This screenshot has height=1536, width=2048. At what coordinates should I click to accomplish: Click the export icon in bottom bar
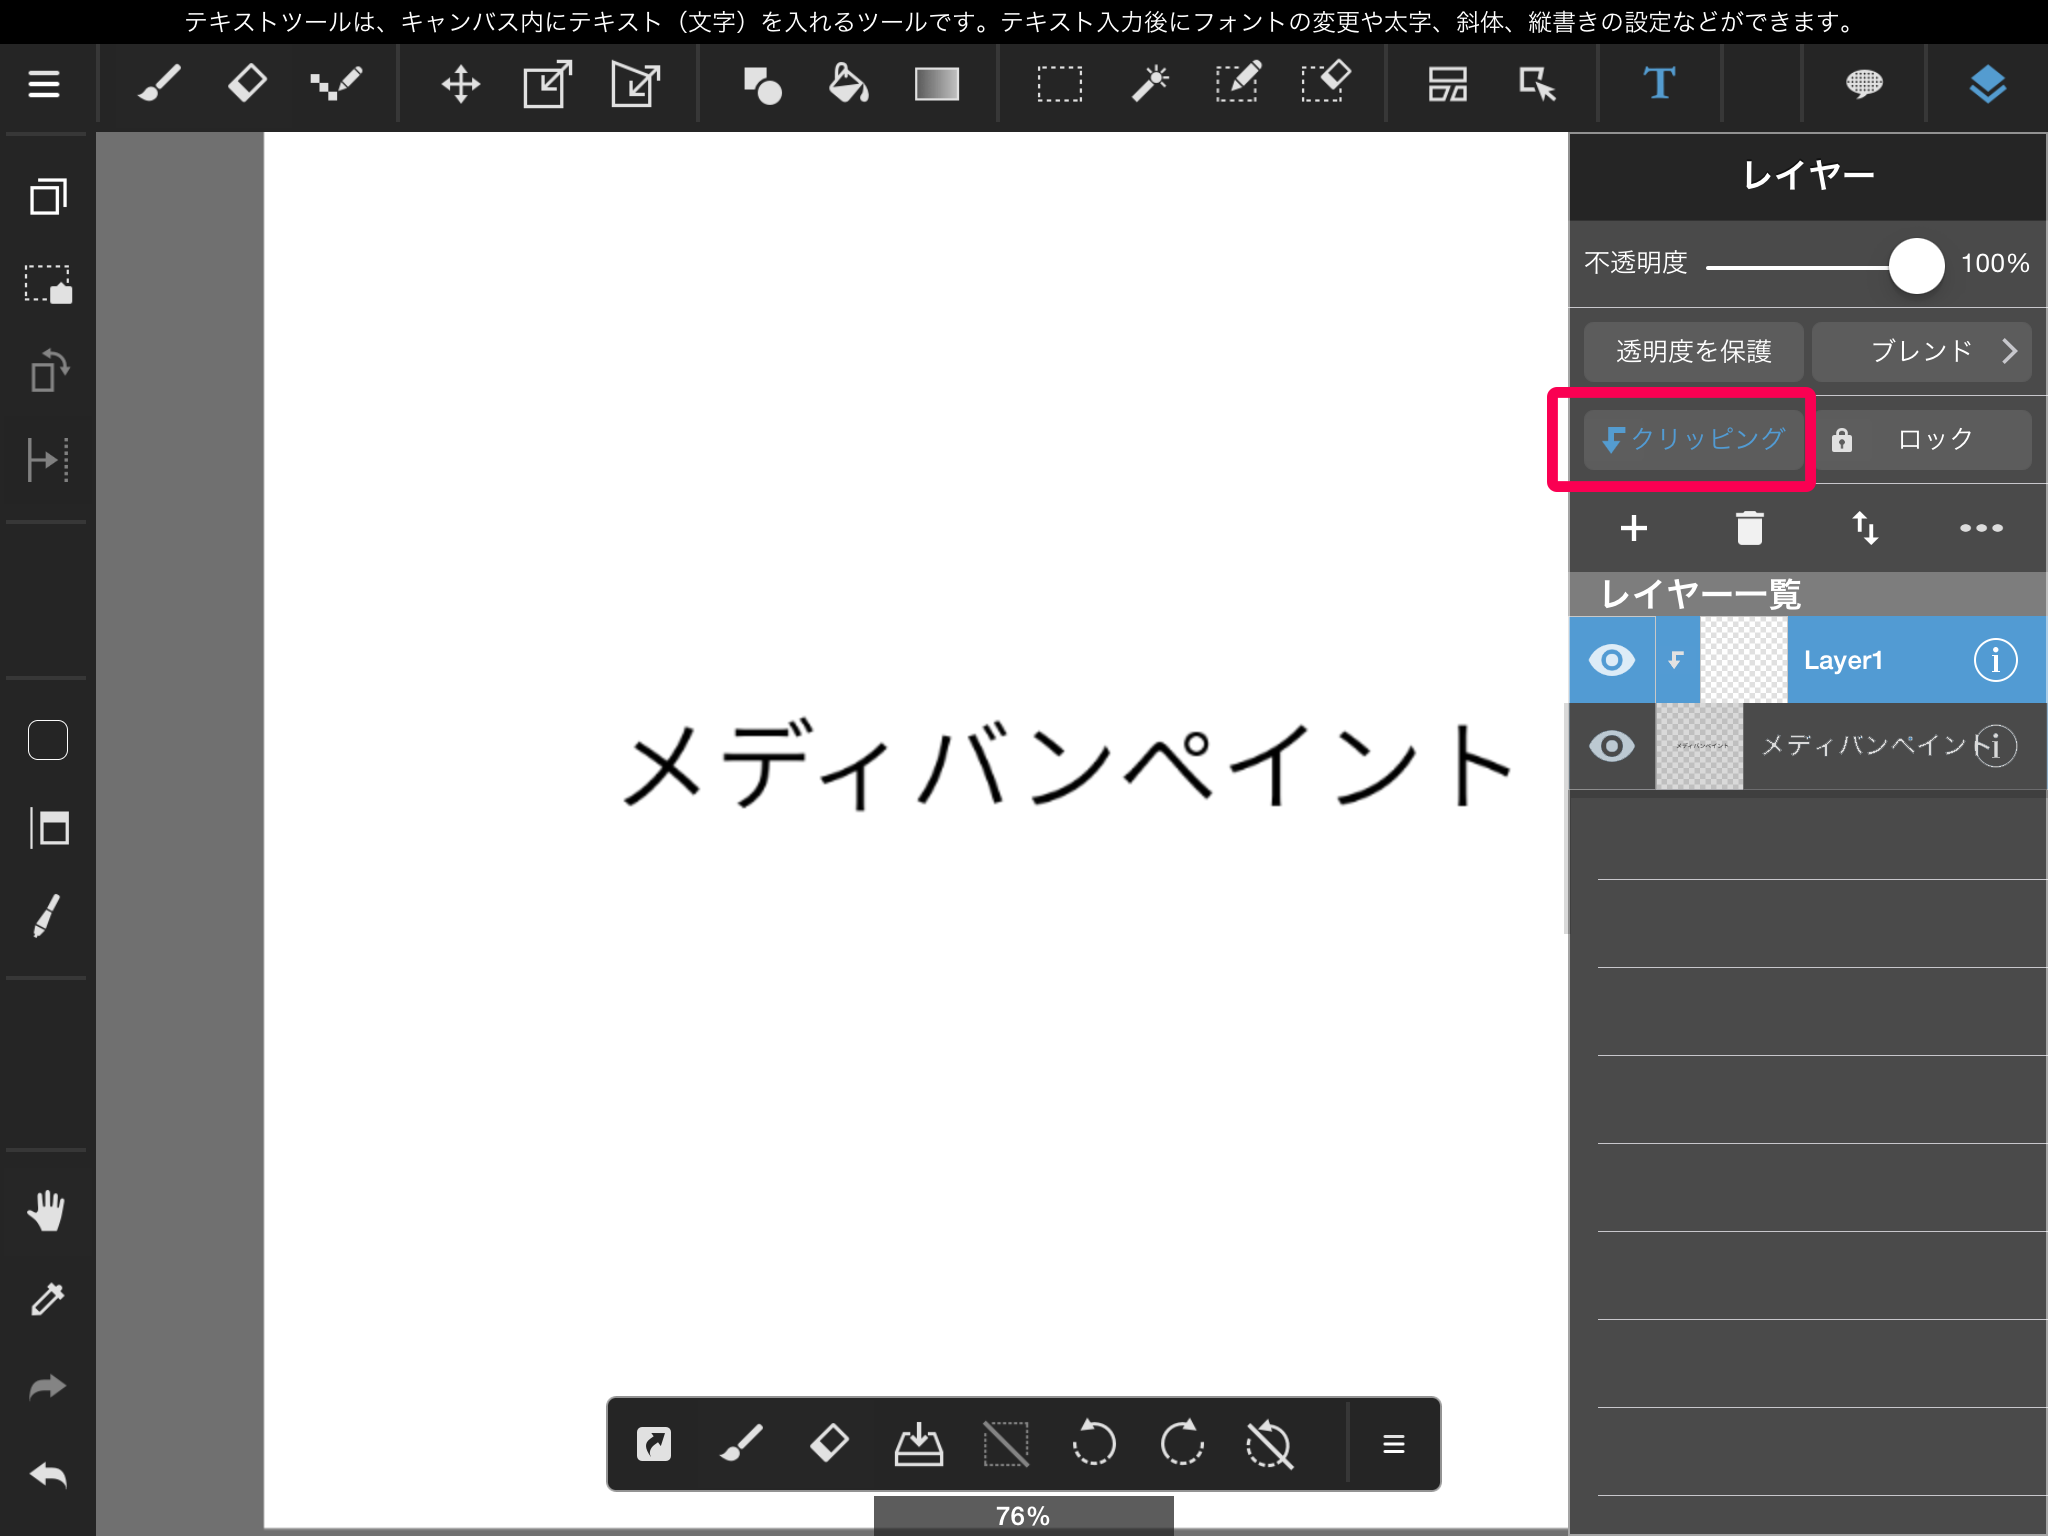click(654, 1444)
